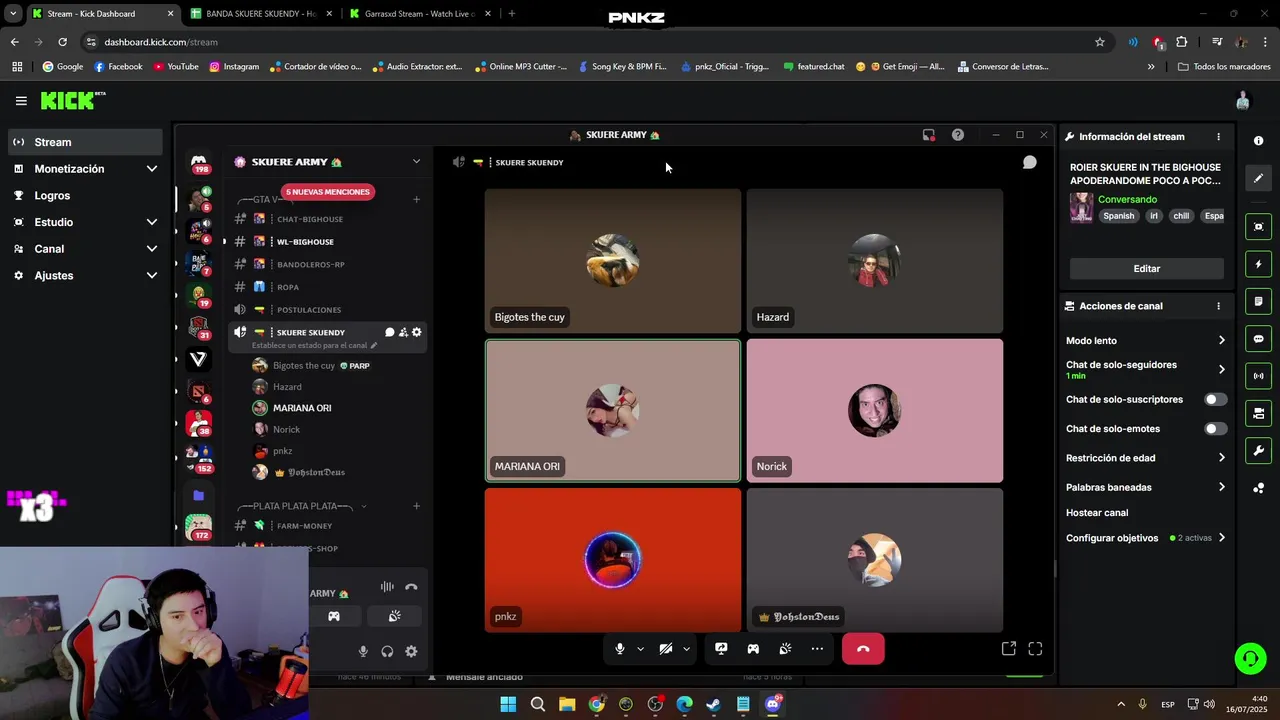Focus Bigotes the cuy video tile
Viewport: 1280px width, 720px height.
pyautogui.click(x=613, y=260)
